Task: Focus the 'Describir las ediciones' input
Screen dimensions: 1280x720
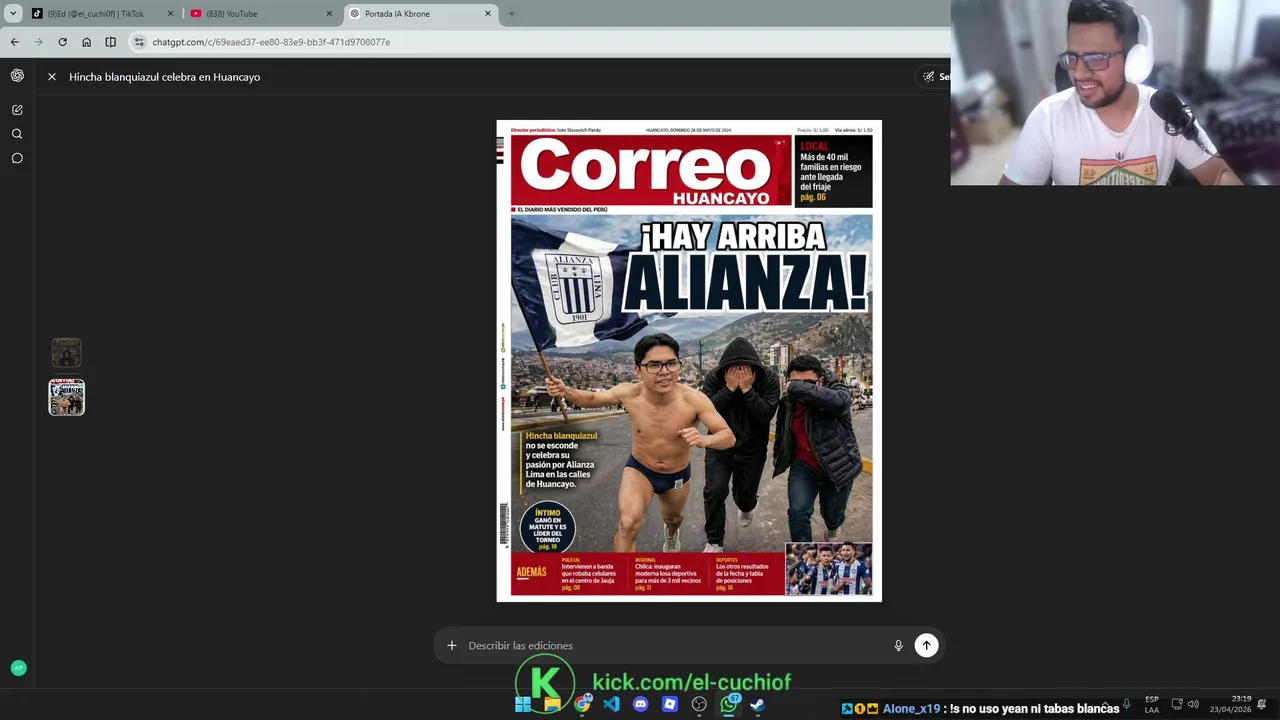Action: click(675, 646)
